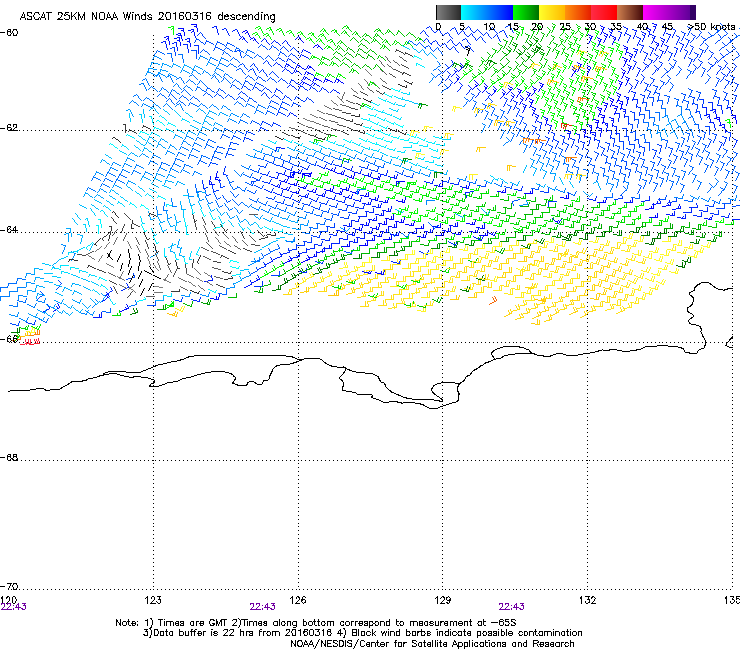This screenshot has height=650, width=740.
Task: Click the title "ASCAT 25KM NOAA Winds 20160316 descending"
Action: (147, 16)
